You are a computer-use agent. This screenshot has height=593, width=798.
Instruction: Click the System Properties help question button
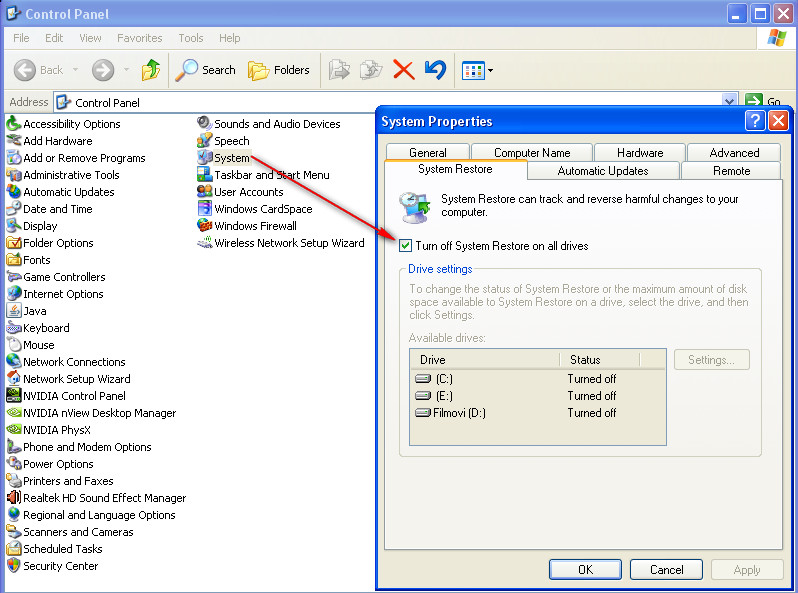[755, 121]
